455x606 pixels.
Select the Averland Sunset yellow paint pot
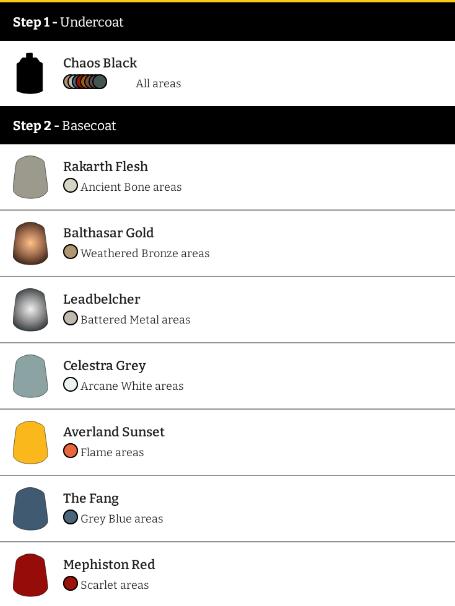[30, 443]
